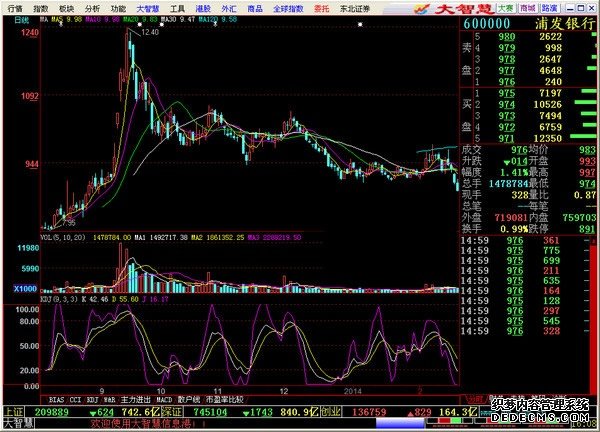Open the 指数 menu

pos(41,8)
